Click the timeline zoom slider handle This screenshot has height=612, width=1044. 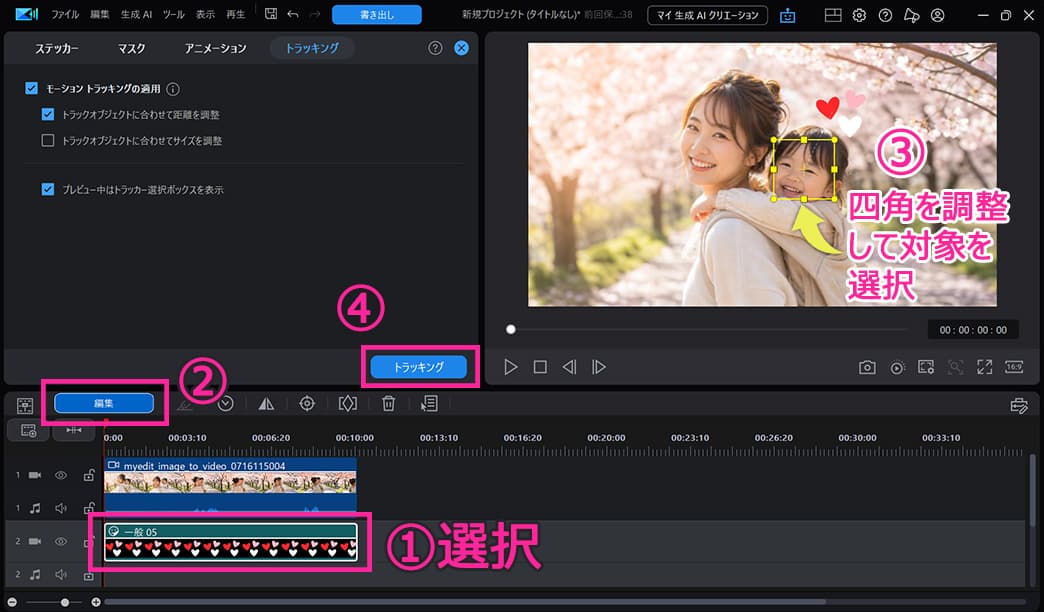tap(65, 602)
